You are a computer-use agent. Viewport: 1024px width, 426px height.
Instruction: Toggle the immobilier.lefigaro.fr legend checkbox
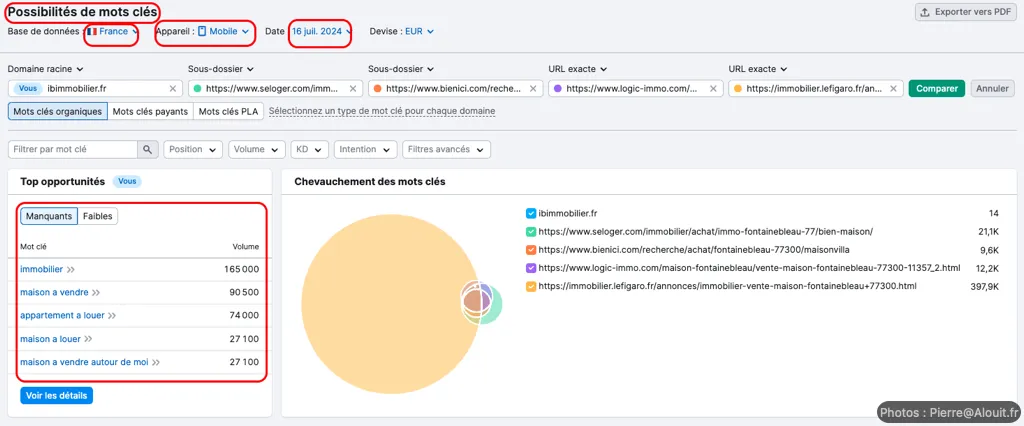coord(531,286)
